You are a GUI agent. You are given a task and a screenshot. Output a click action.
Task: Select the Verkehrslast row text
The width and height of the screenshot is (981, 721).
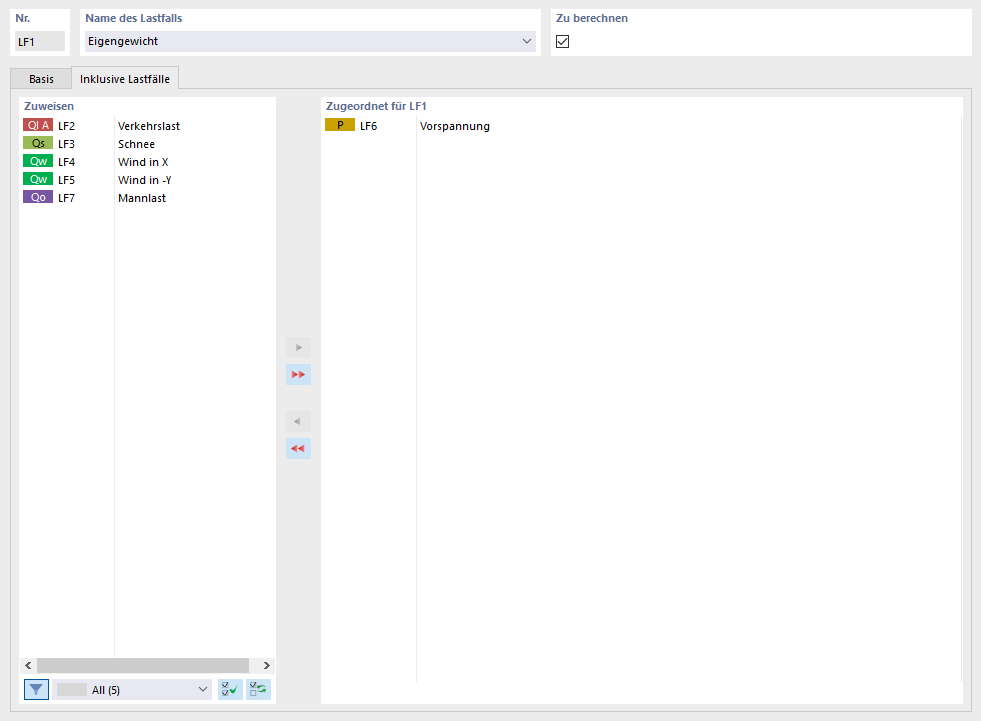pyautogui.click(x=149, y=126)
